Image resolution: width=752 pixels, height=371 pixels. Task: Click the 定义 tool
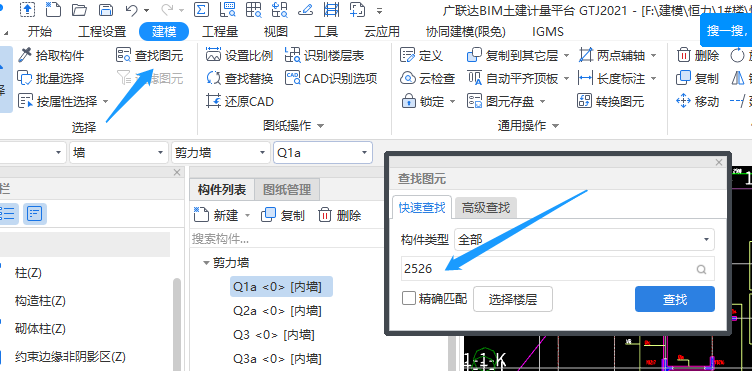[421, 56]
